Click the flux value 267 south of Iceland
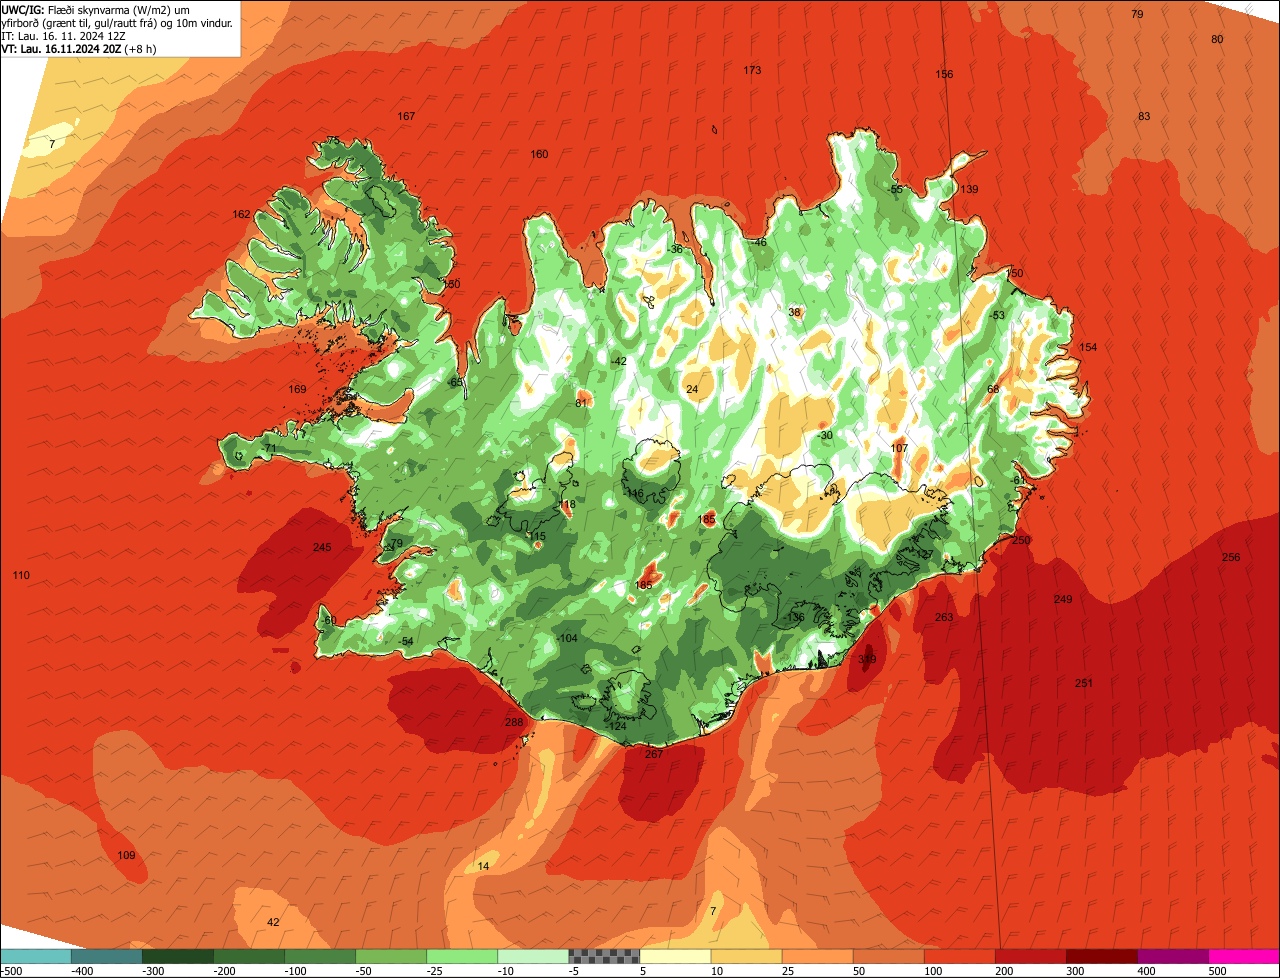The image size is (1280, 978). pos(653,754)
